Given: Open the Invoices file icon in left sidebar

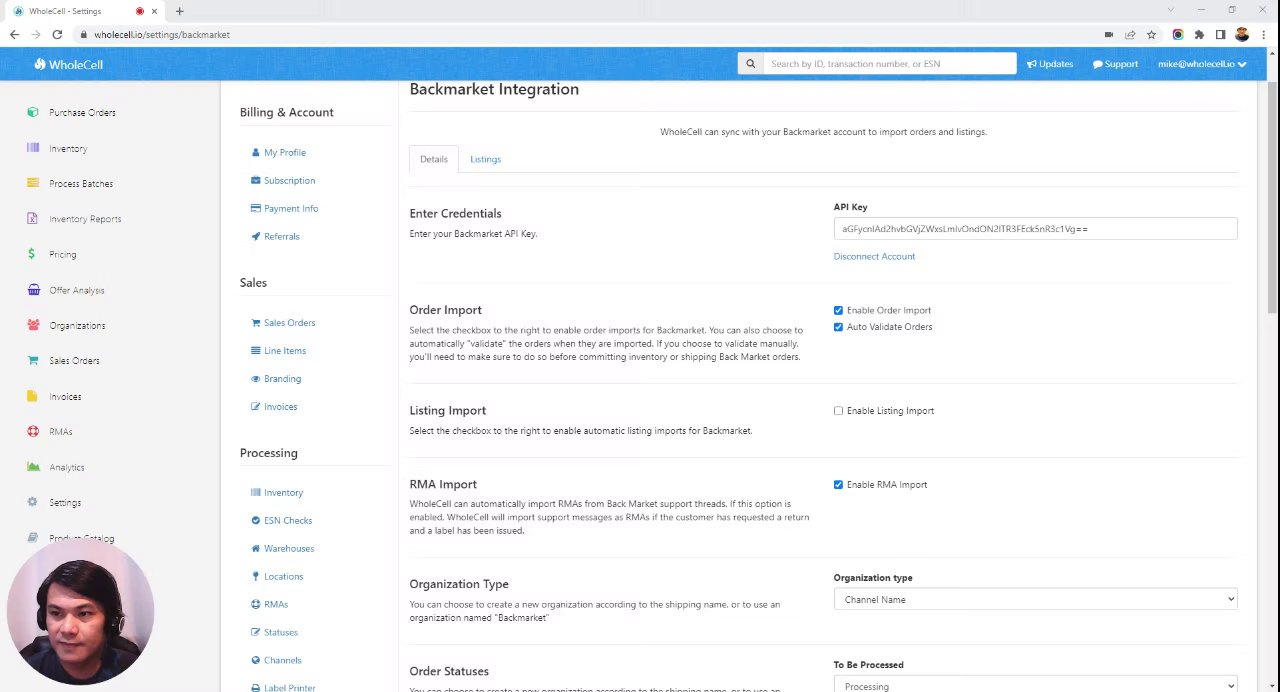Looking at the screenshot, I should (x=33, y=396).
